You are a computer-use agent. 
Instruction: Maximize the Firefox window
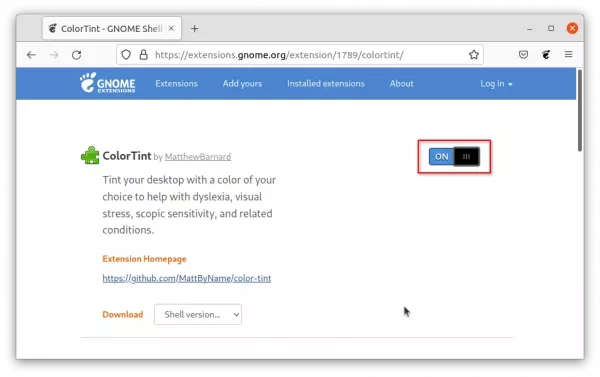tap(551, 28)
